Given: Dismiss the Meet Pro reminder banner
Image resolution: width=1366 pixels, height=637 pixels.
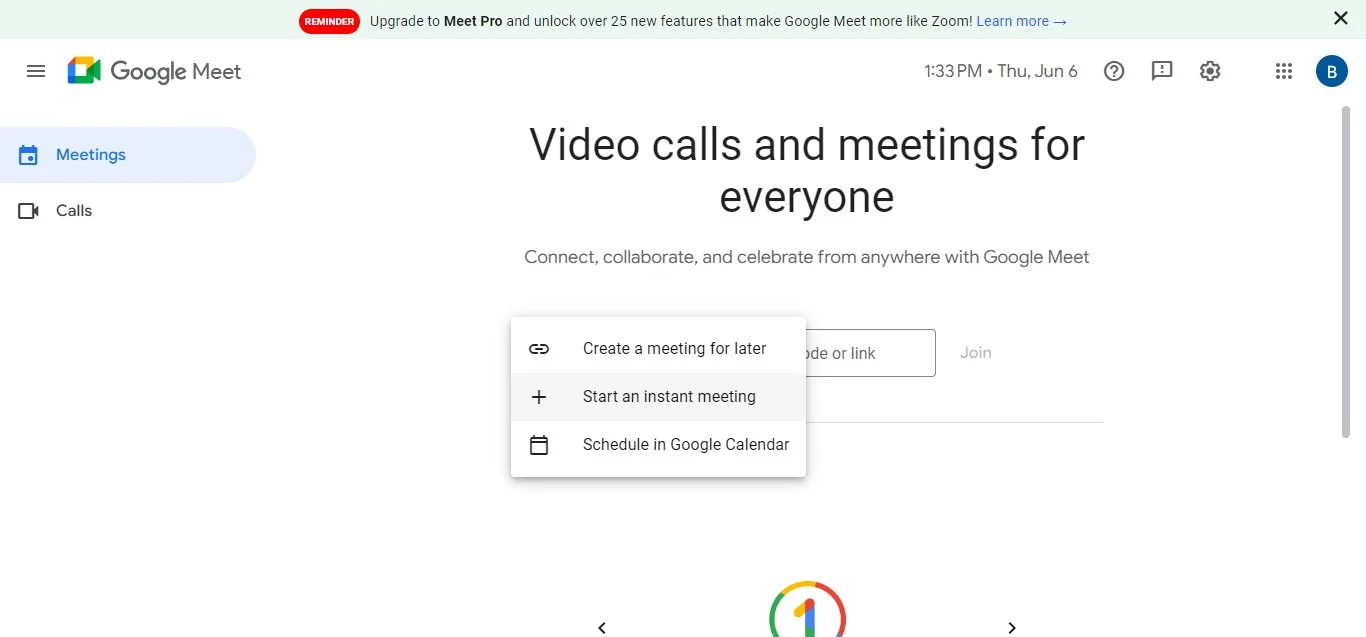Looking at the screenshot, I should pyautogui.click(x=1341, y=18).
